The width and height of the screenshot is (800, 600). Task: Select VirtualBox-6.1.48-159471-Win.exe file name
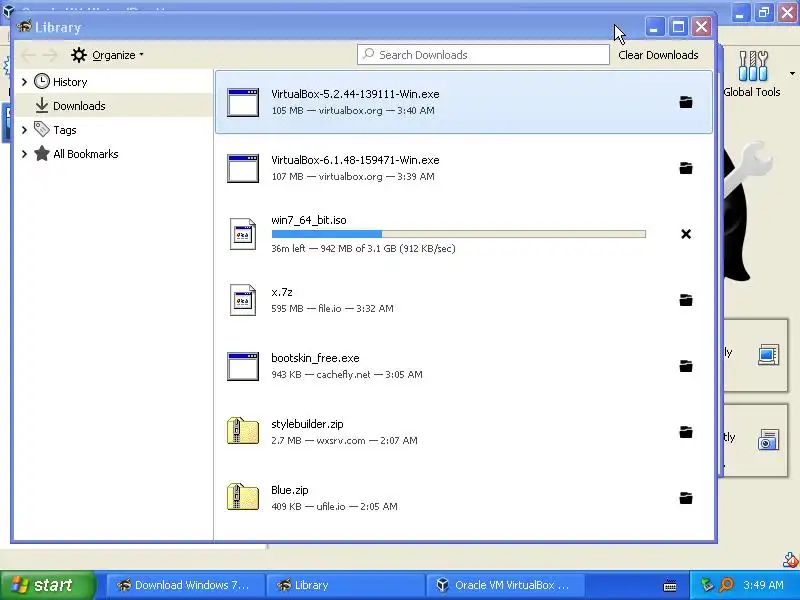[x=355, y=160]
